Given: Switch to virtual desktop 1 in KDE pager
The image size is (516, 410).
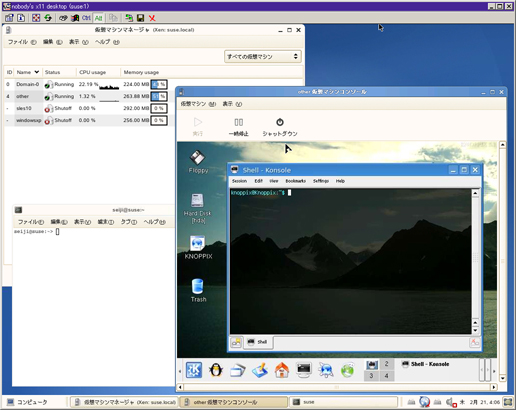Looking at the screenshot, I should 372,365.
